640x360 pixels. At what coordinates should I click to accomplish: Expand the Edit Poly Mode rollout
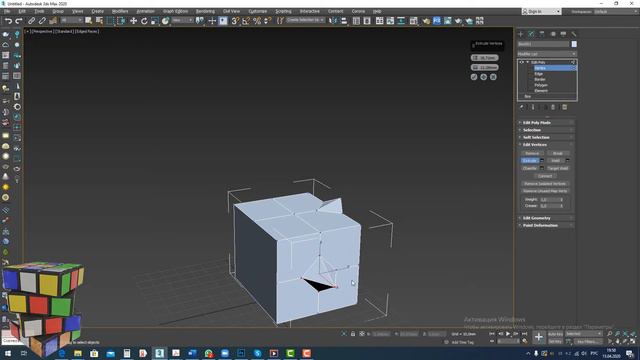[546, 122]
